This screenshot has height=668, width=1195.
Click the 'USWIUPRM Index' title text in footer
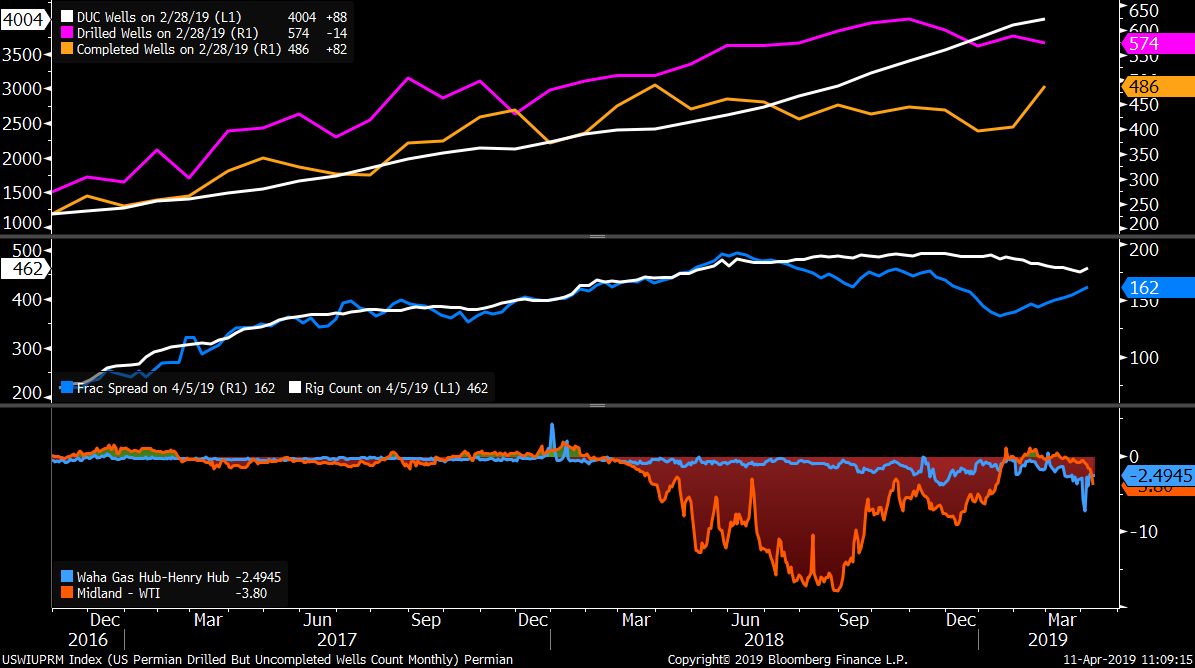(53, 660)
